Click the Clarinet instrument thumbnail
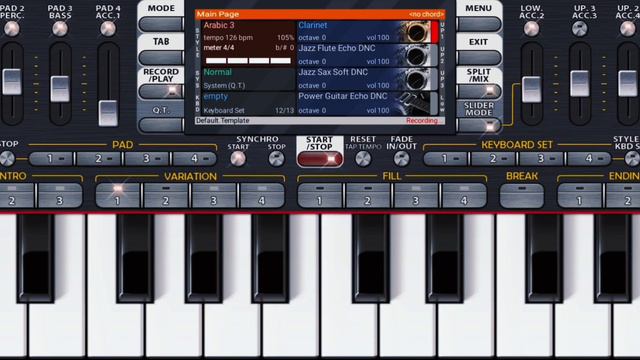The height and width of the screenshot is (360, 640). [415, 31]
